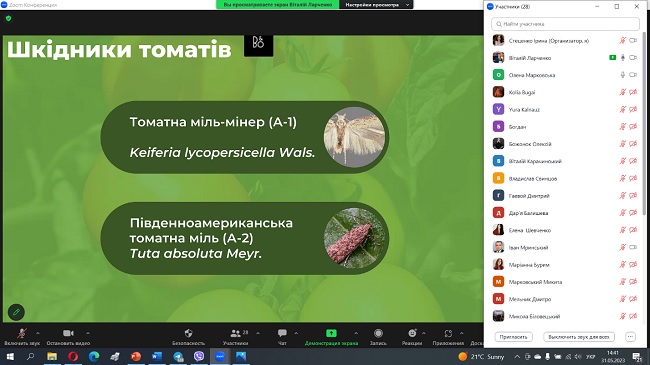This screenshot has height=365, width=650.
Task: Click the Выключить звук для всех button
Action: click(579, 337)
